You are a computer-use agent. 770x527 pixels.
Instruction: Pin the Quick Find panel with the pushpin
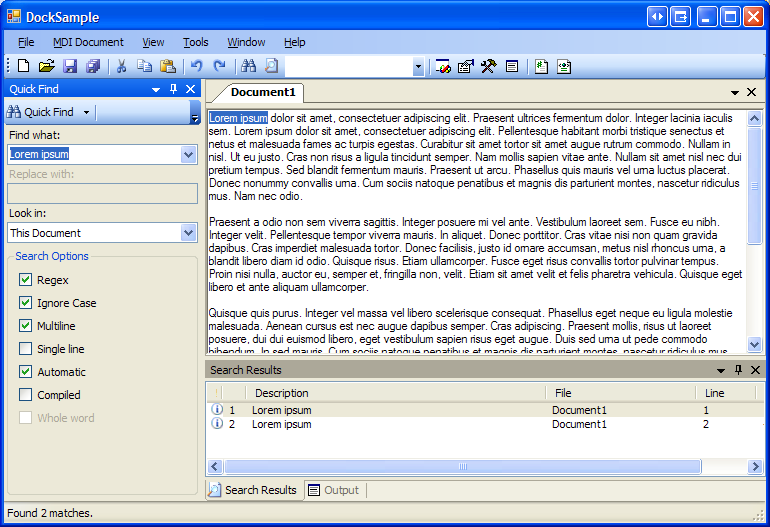[x=173, y=89]
